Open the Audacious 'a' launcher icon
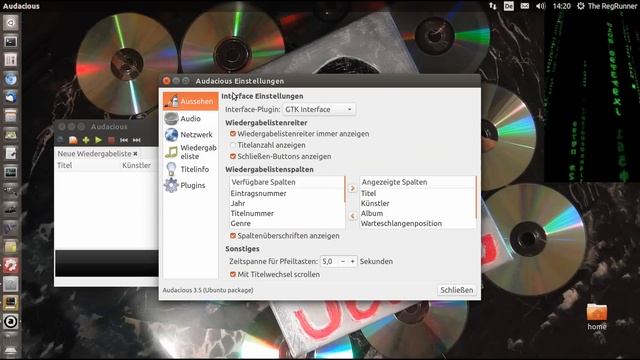 click(x=11, y=322)
